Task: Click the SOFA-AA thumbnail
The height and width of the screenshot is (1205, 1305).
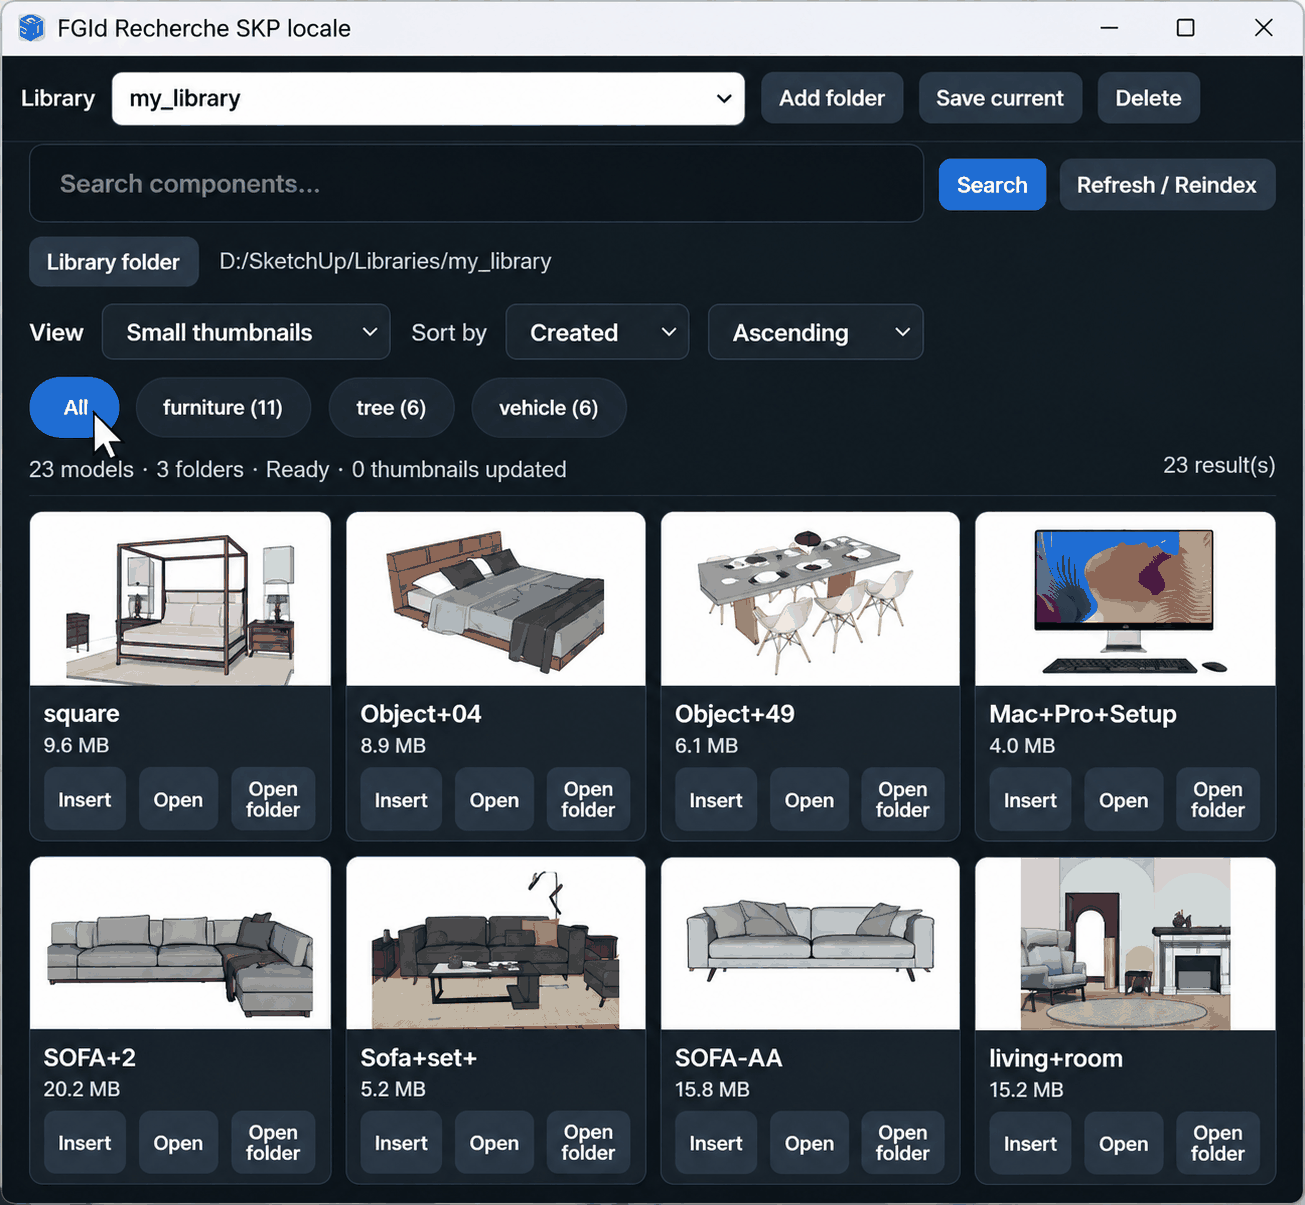Action: (810, 943)
